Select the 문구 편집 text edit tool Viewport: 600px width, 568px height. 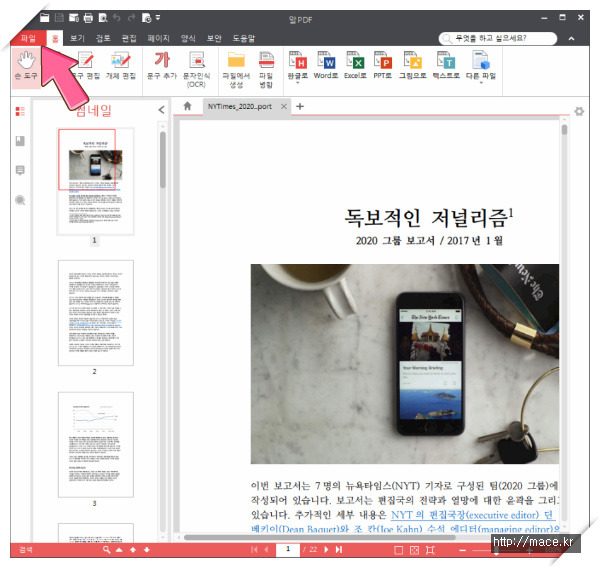85,66
